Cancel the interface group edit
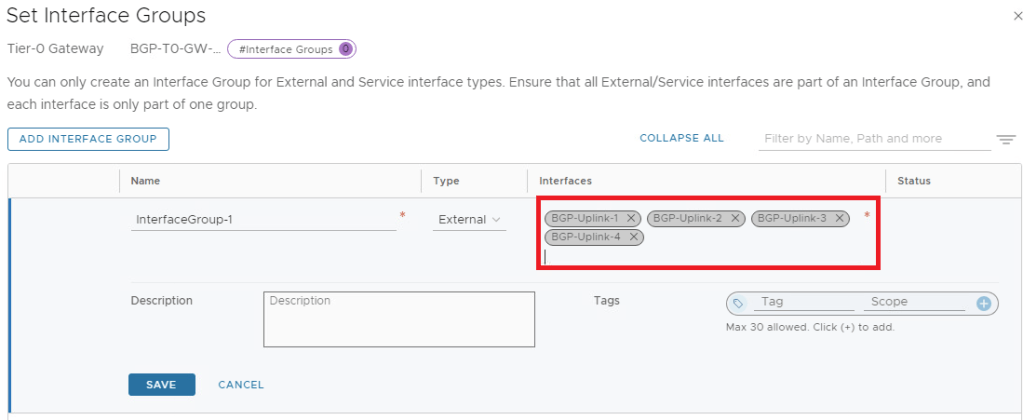The width and height of the screenshot is (1023, 420). point(241,385)
